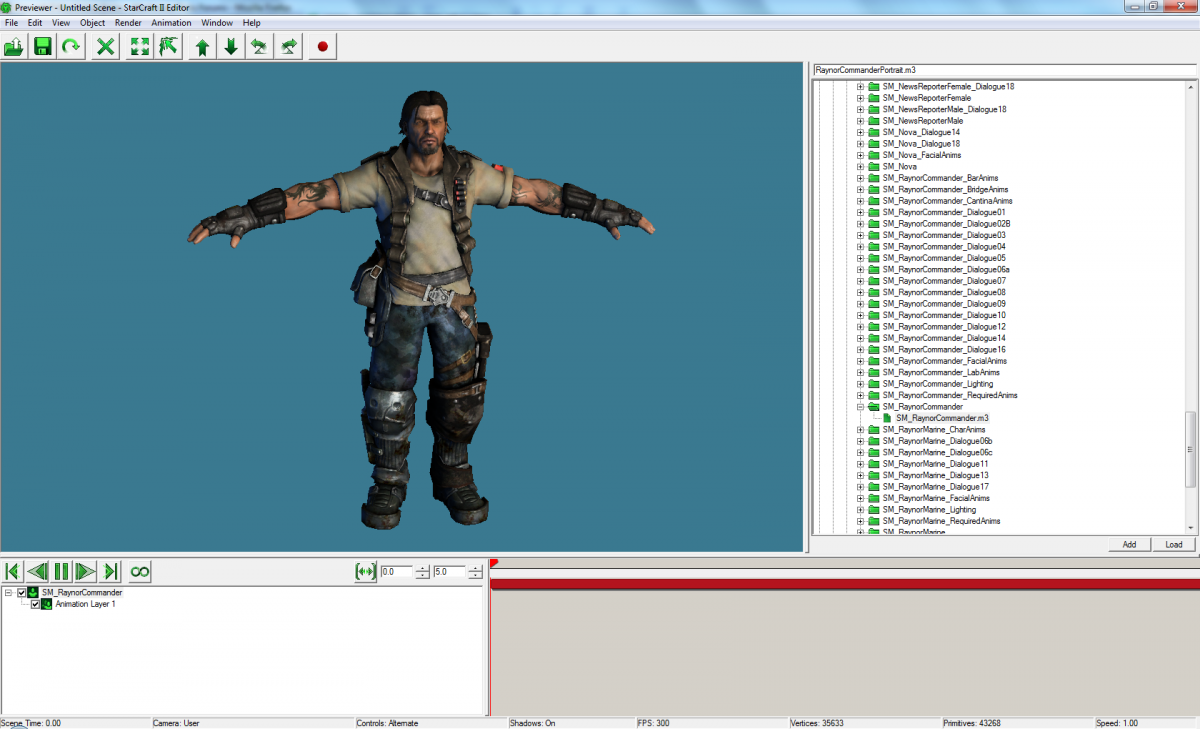The image size is (1200, 729).
Task: Open the Object menu
Action: 93,22
